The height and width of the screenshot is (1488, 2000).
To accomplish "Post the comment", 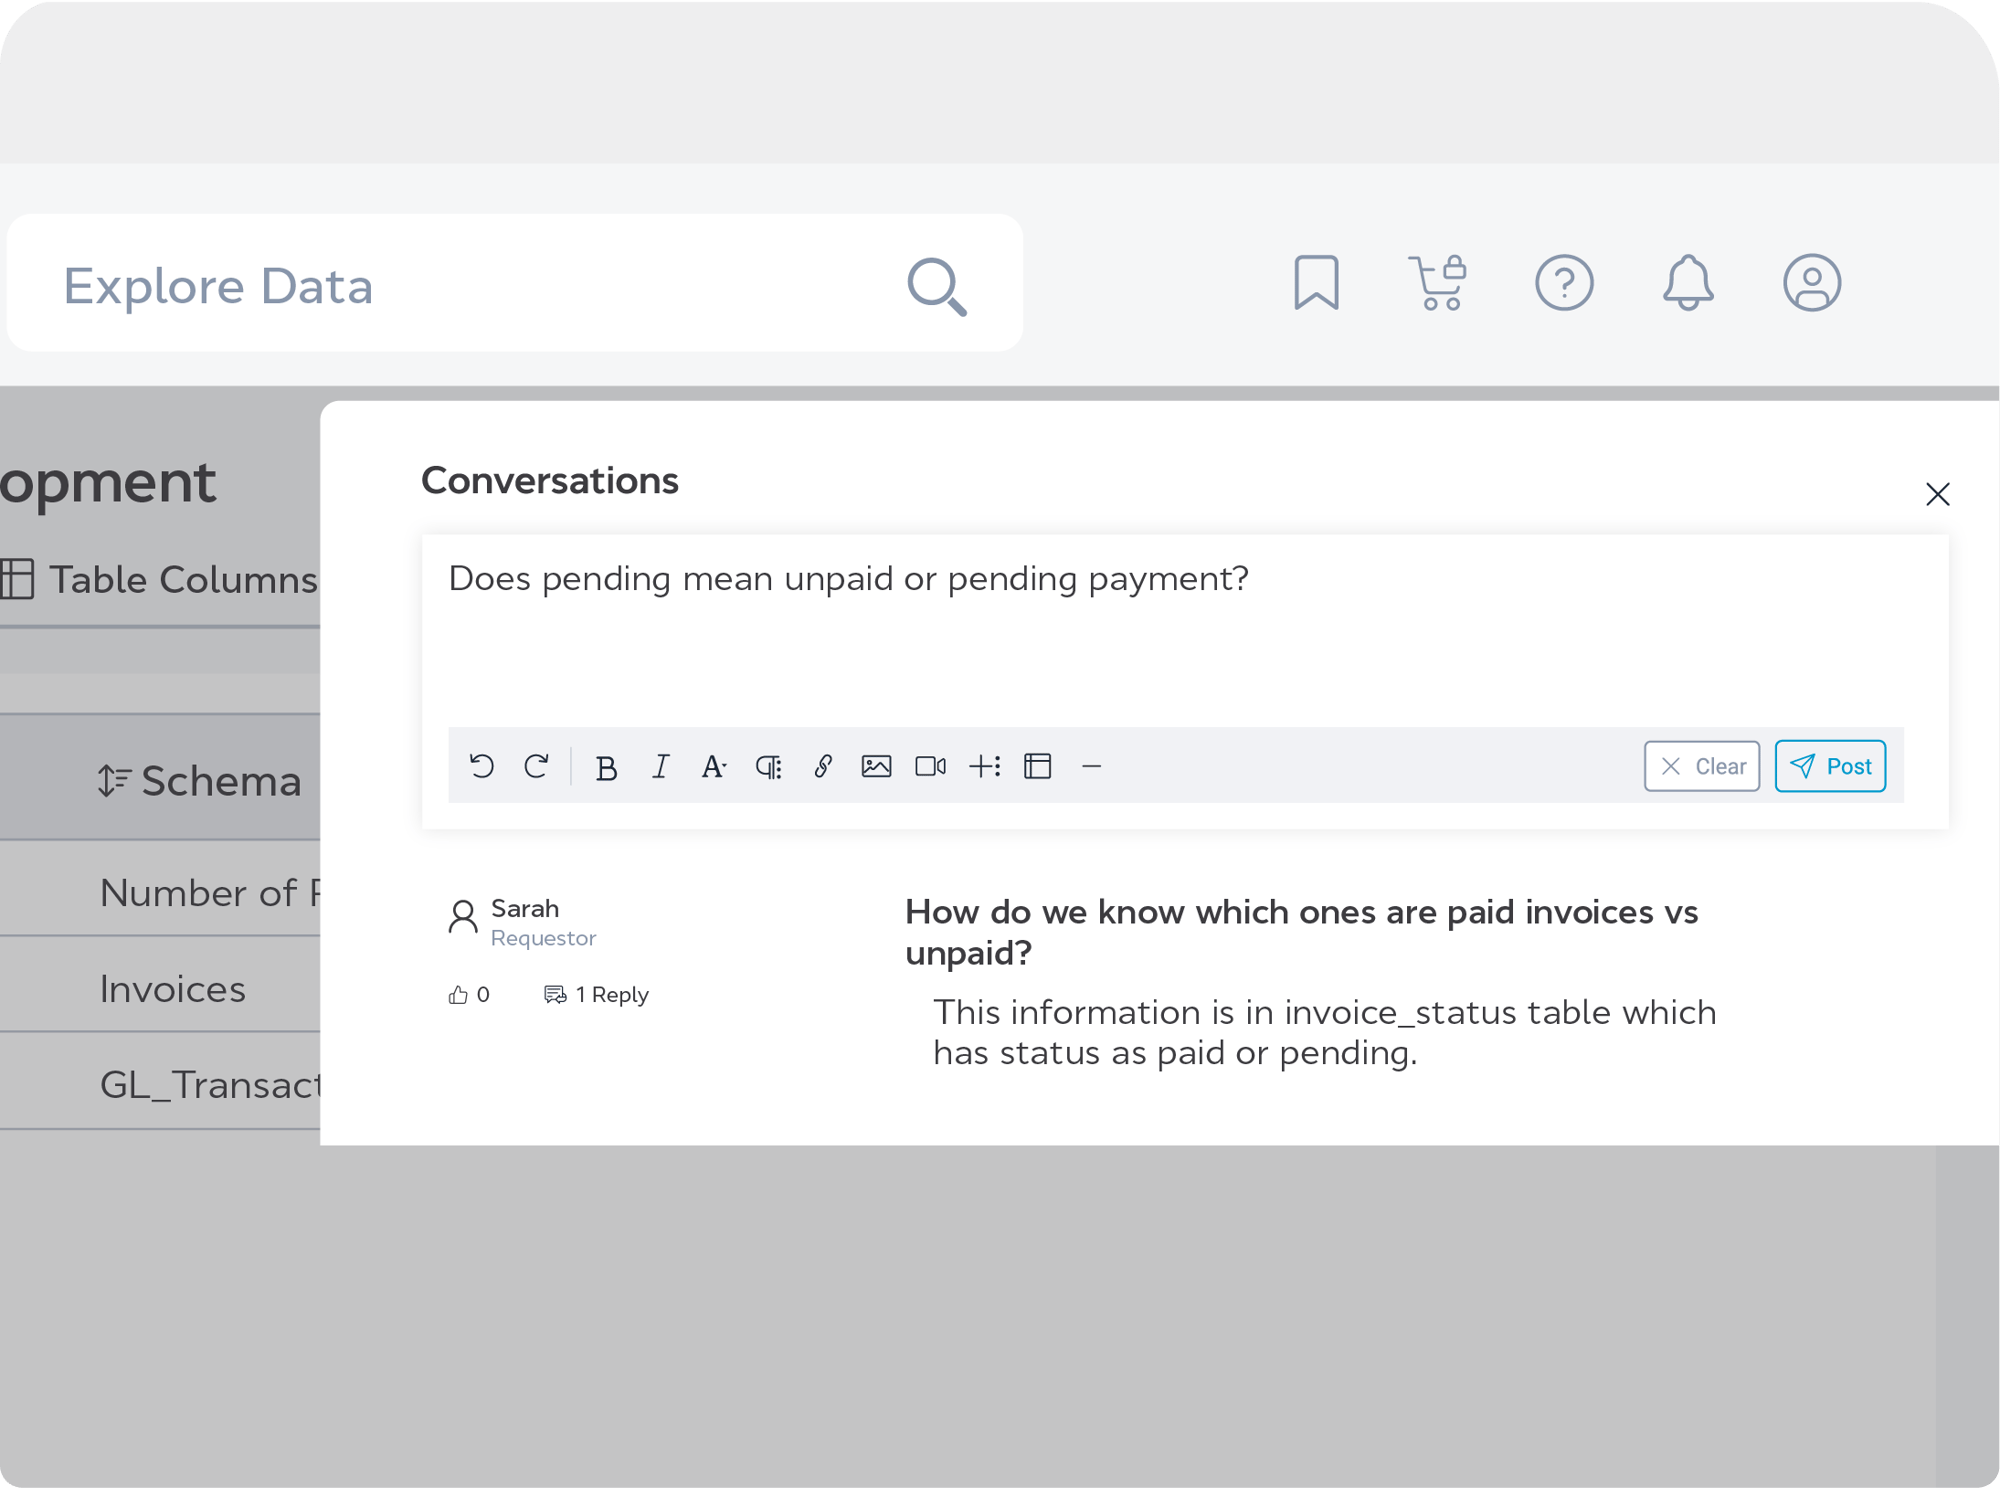I will [x=1830, y=767].
